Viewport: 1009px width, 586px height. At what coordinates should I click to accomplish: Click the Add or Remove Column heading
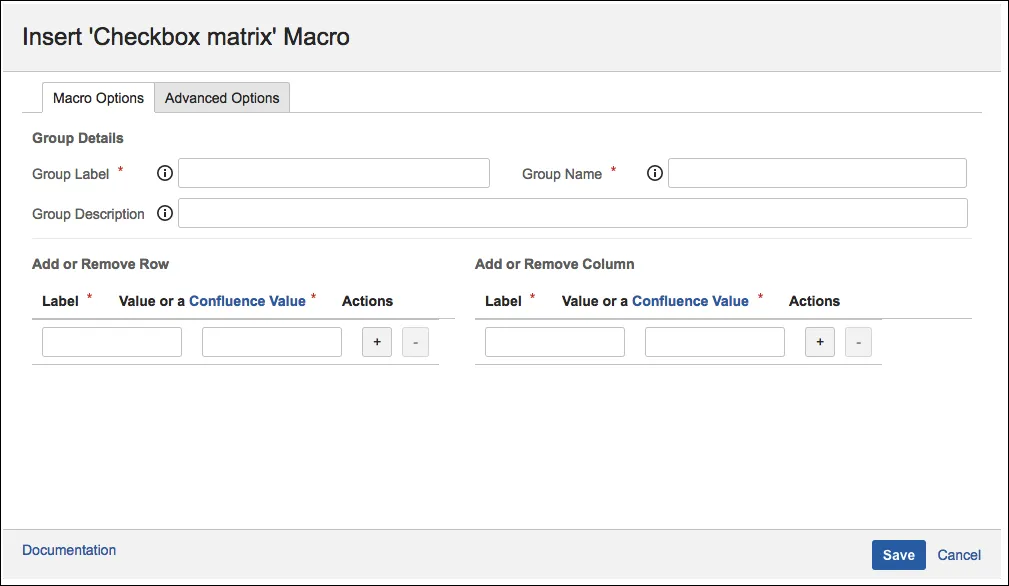point(555,264)
